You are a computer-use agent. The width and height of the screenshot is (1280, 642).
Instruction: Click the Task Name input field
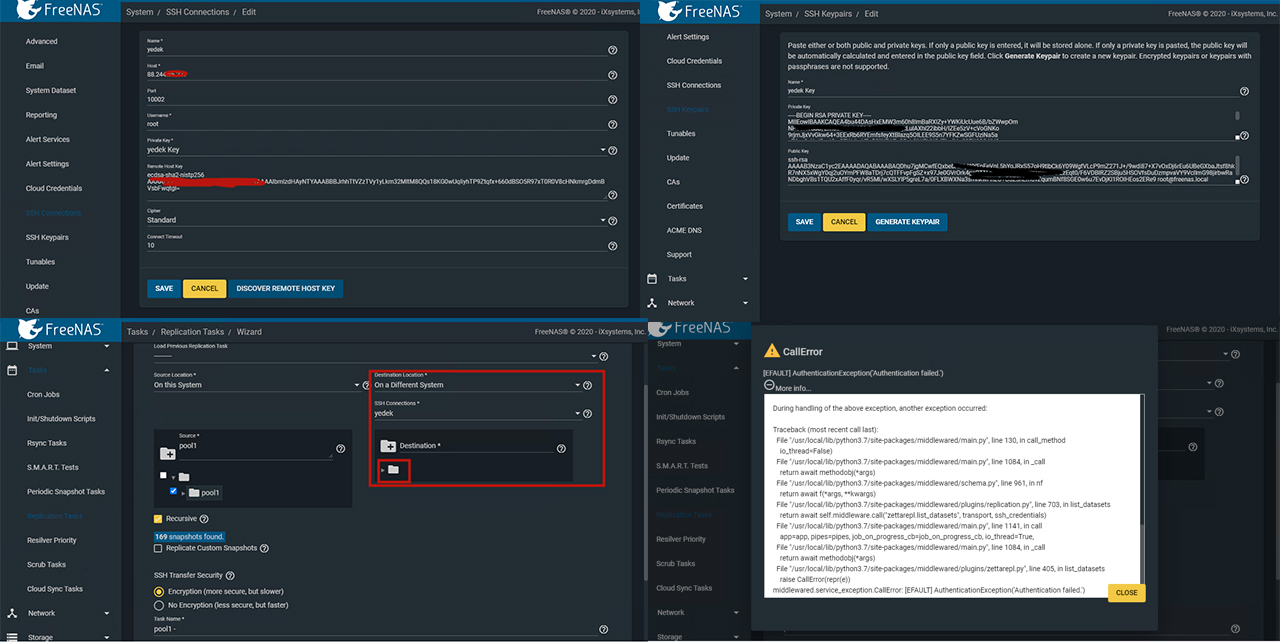(x=375, y=629)
